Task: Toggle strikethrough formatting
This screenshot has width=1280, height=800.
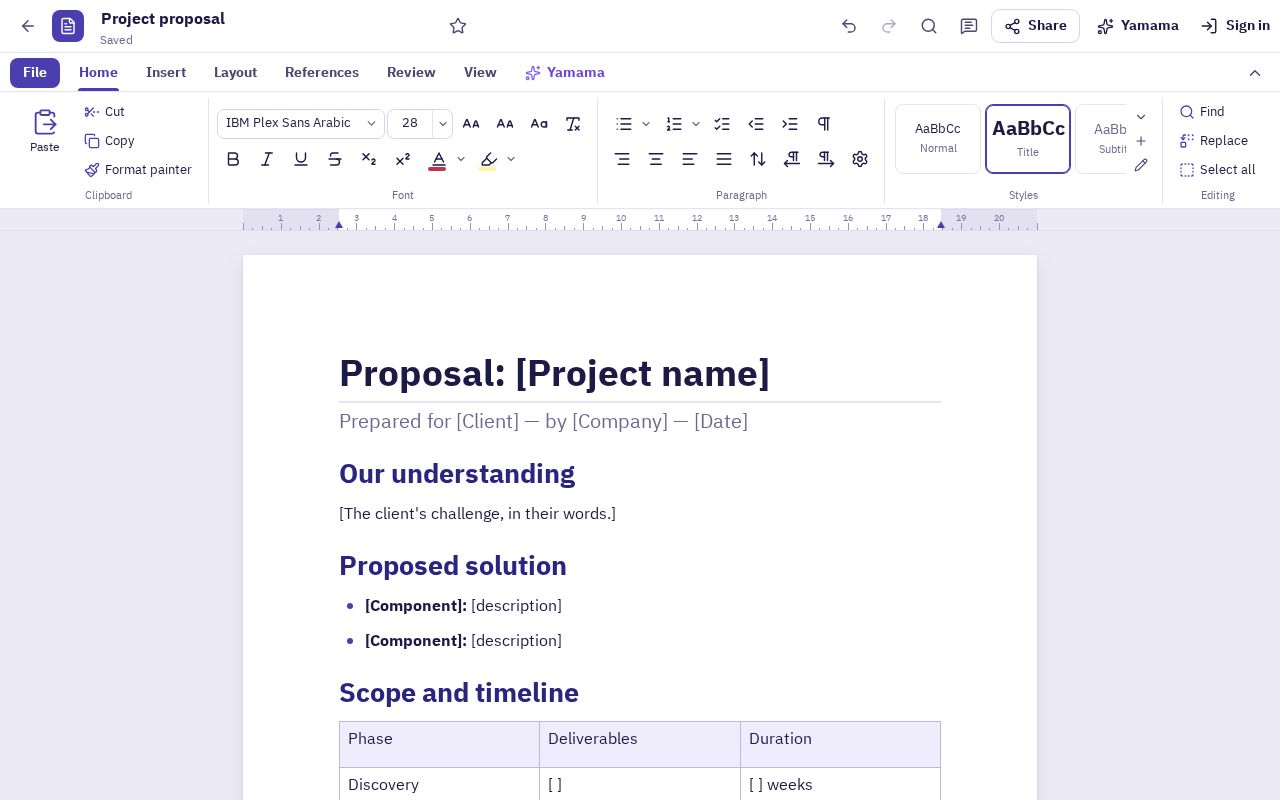Action: 335,159
